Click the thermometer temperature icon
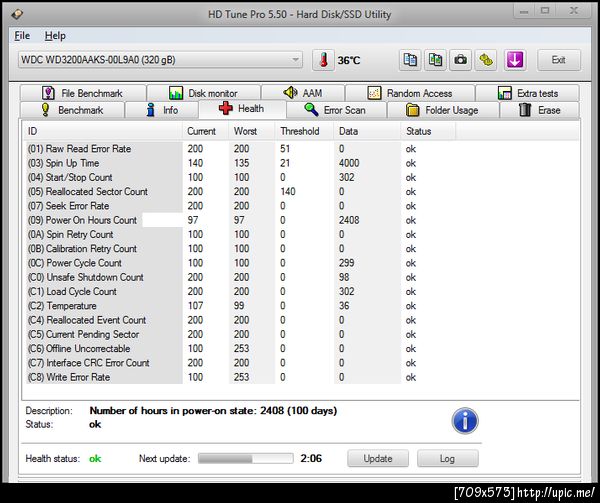This screenshot has width=600, height=503. [x=324, y=60]
